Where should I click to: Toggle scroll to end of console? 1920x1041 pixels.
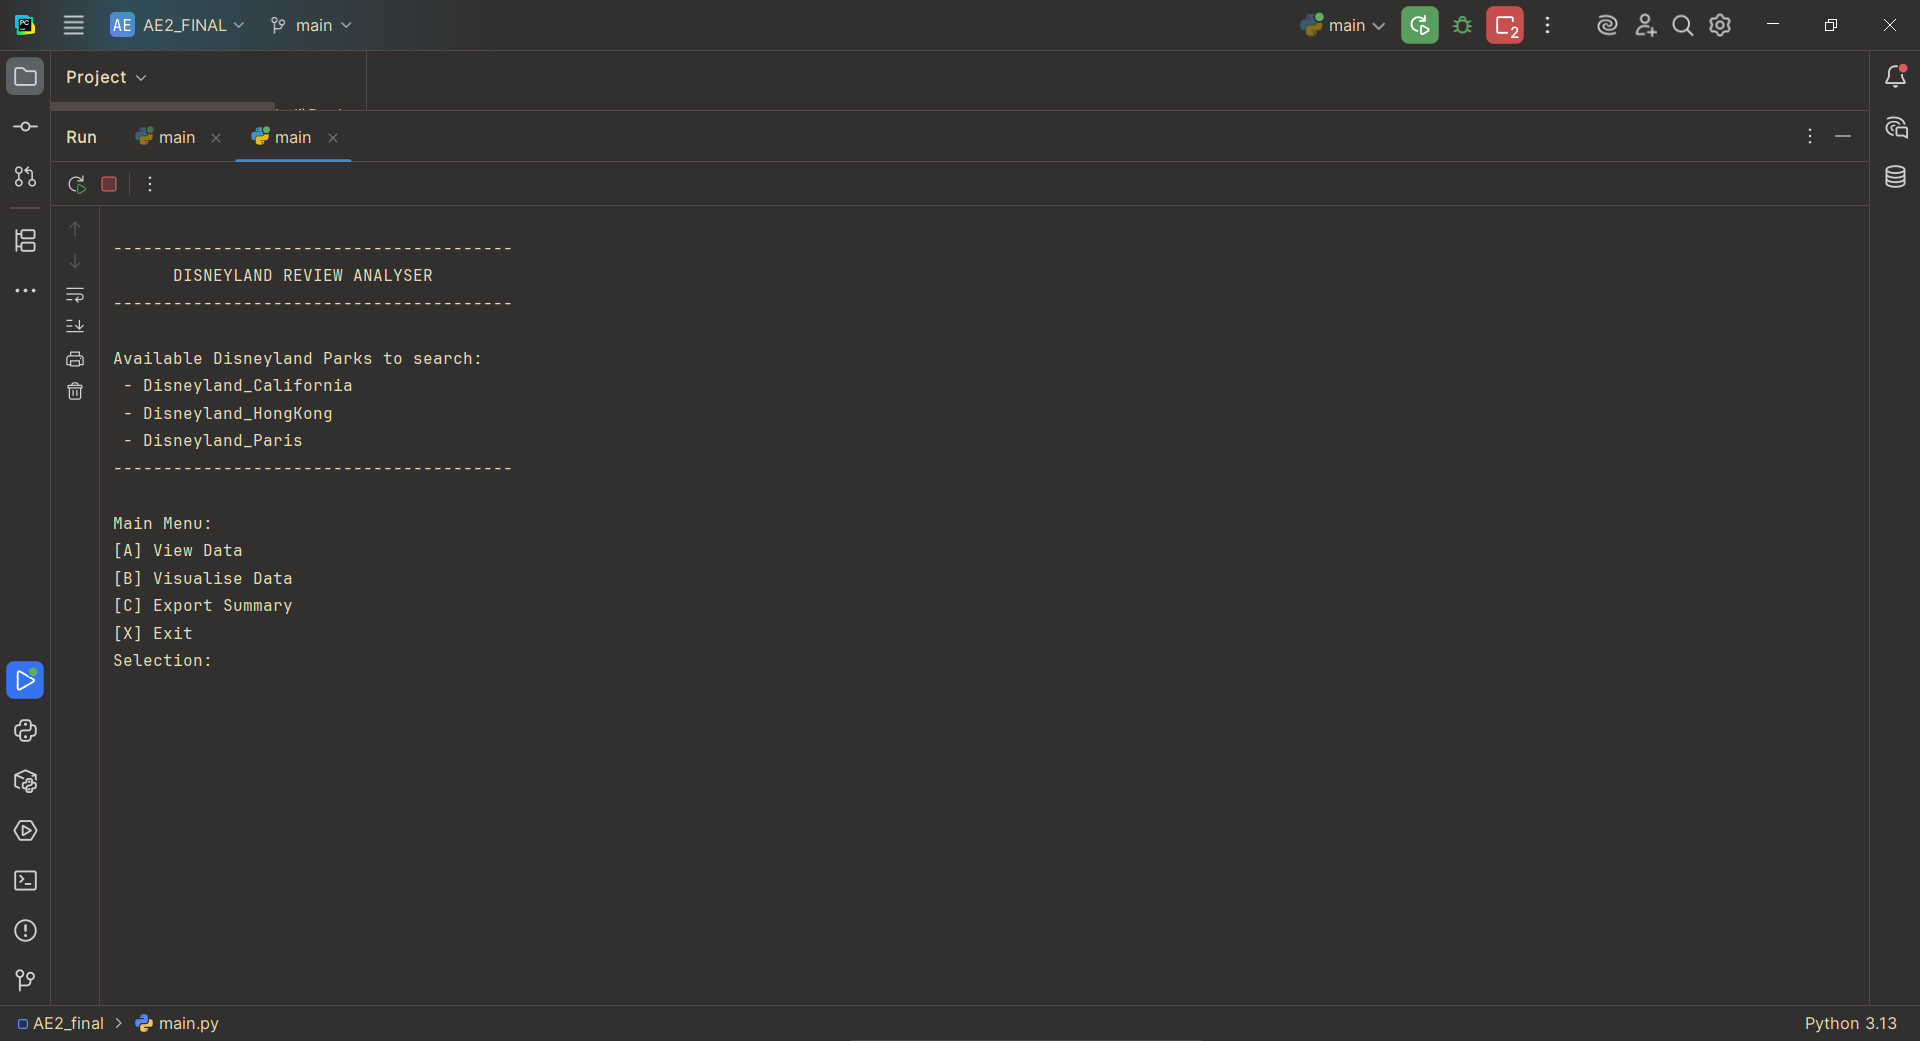pos(75,326)
